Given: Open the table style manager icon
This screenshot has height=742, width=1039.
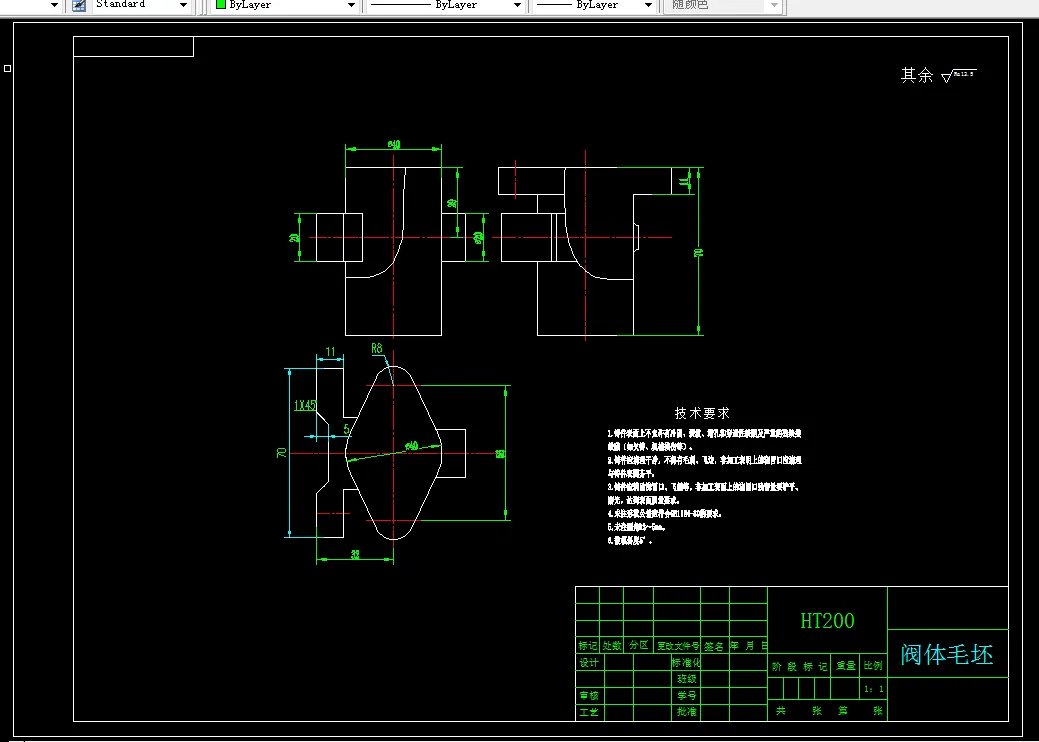Looking at the screenshot, I should [79, 5].
